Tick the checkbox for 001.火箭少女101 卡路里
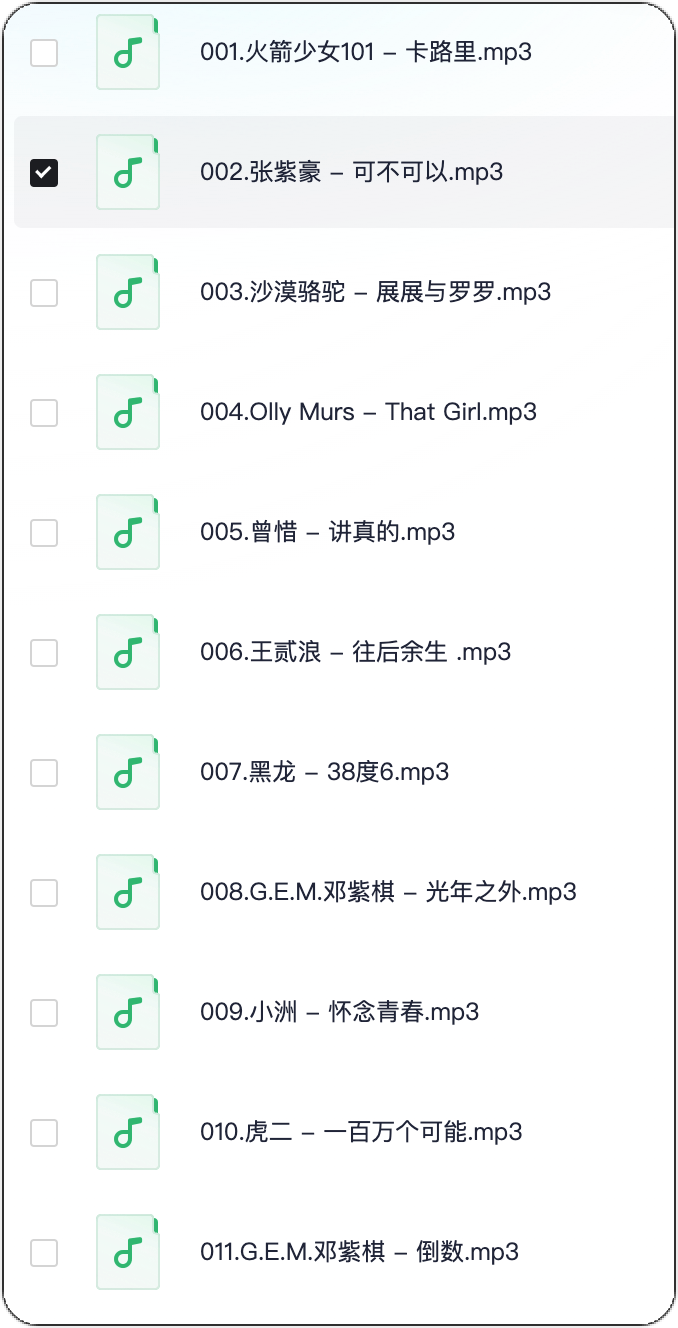This screenshot has width=678, height=1328. click(44, 52)
